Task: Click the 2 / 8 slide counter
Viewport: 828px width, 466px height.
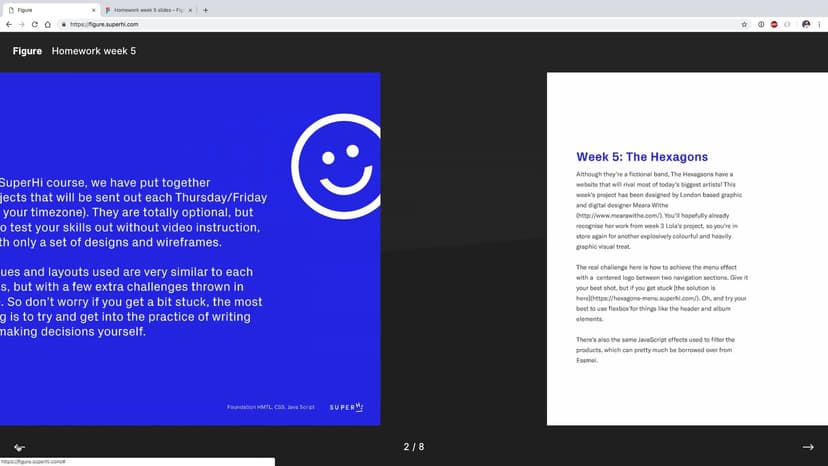Action: click(x=414, y=447)
